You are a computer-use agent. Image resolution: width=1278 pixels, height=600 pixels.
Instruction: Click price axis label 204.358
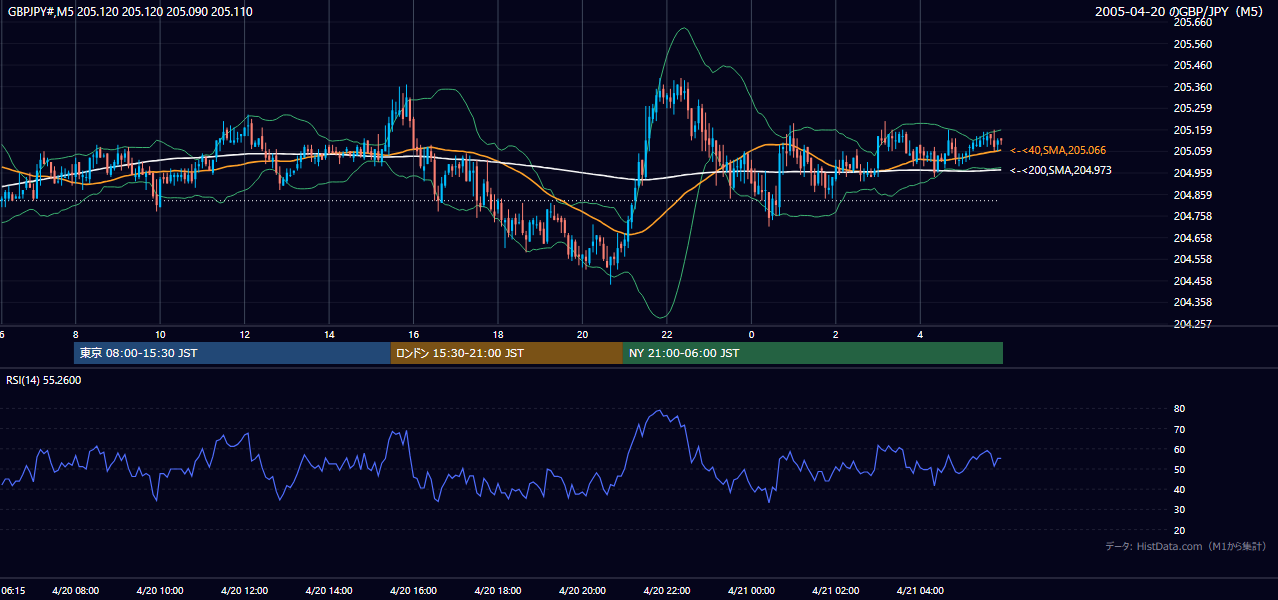pos(1193,302)
